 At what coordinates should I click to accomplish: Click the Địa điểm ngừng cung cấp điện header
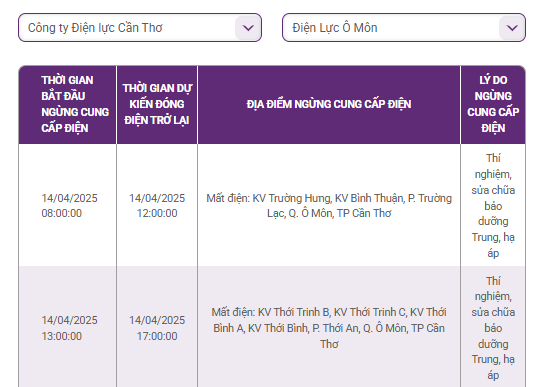click(329, 104)
